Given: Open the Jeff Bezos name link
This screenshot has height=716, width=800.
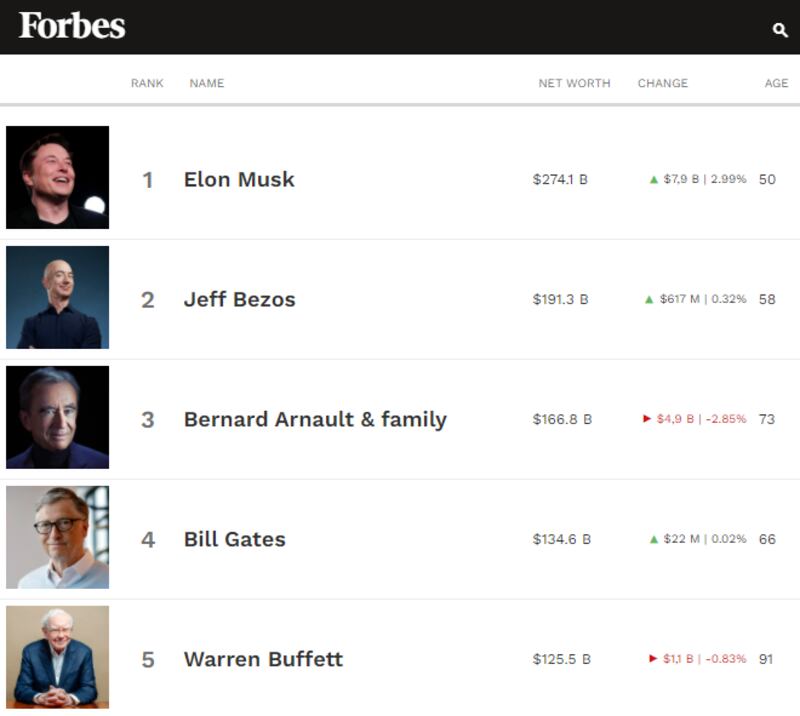Looking at the screenshot, I should click(x=240, y=299).
